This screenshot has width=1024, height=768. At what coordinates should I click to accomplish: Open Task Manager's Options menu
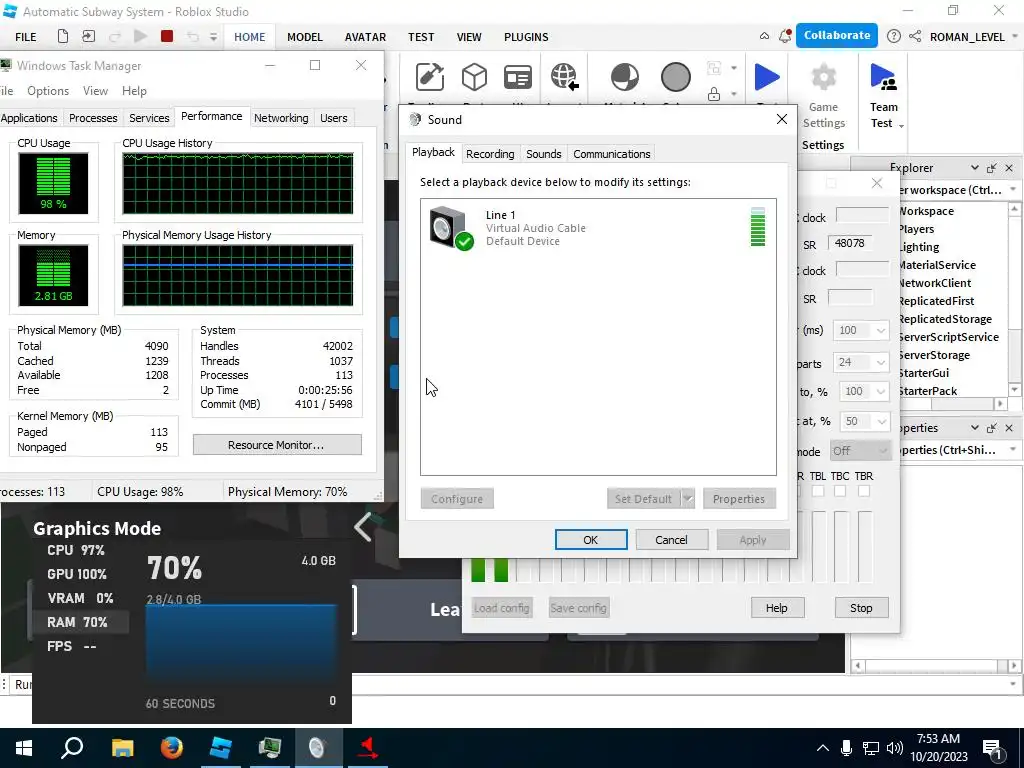tap(48, 91)
